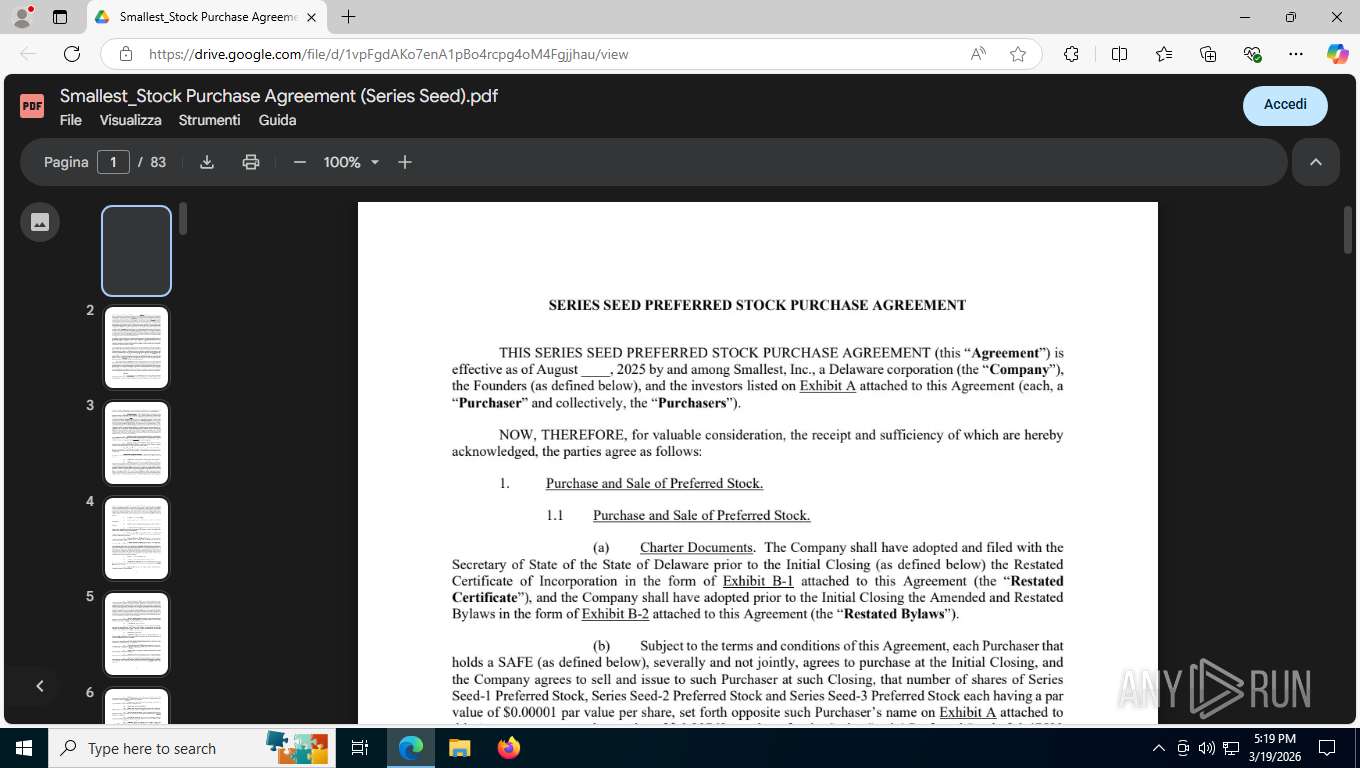Toggle the Split screen icon

[1119, 54]
